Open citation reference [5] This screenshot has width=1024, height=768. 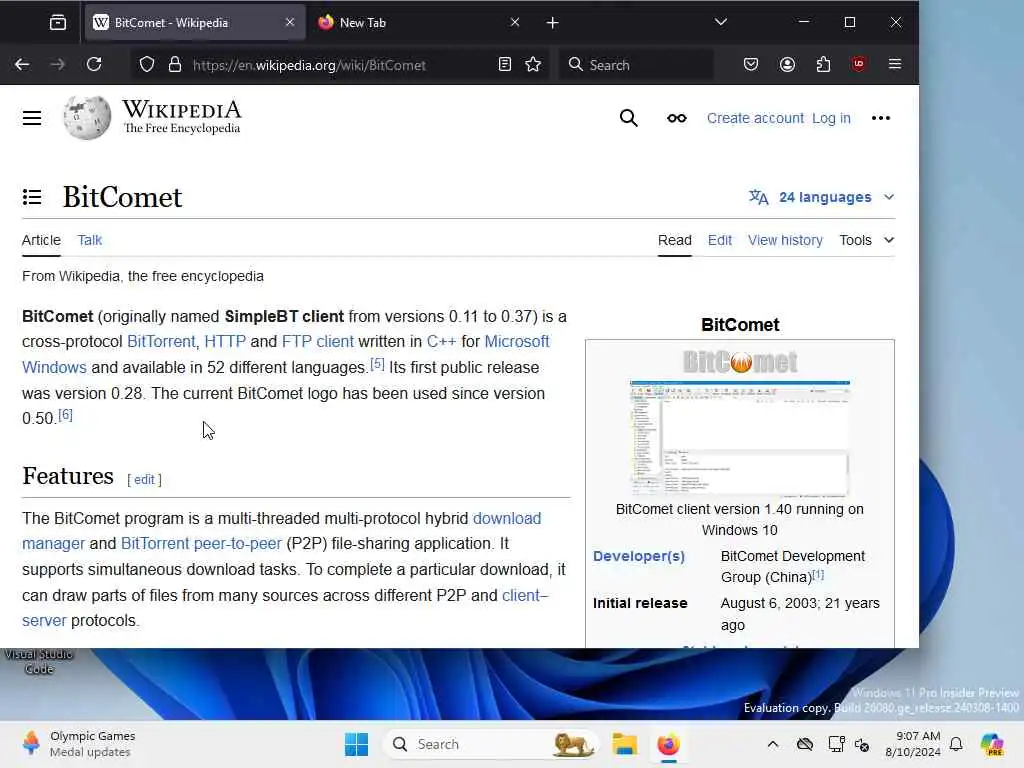(377, 364)
